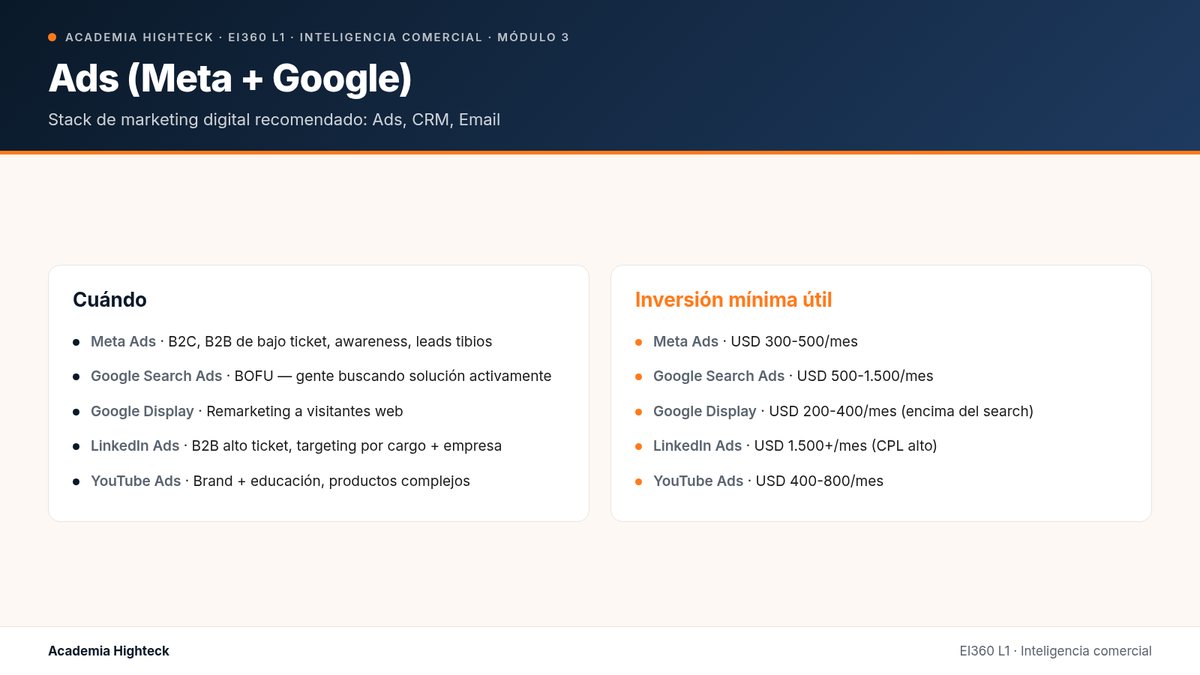1200x675 pixels.
Task: Click 'Google Search Ads · BOFU' bullet text
Action: pyautogui.click(x=321, y=377)
